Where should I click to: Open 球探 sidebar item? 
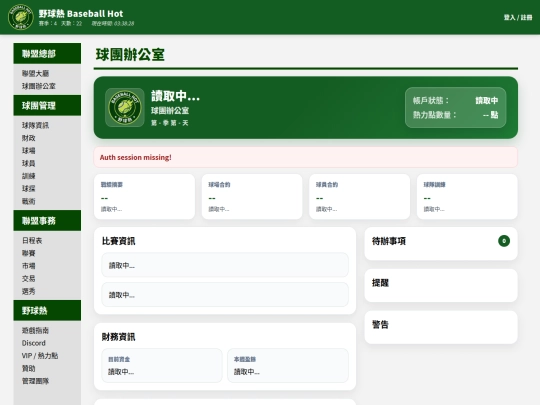pos(29,189)
